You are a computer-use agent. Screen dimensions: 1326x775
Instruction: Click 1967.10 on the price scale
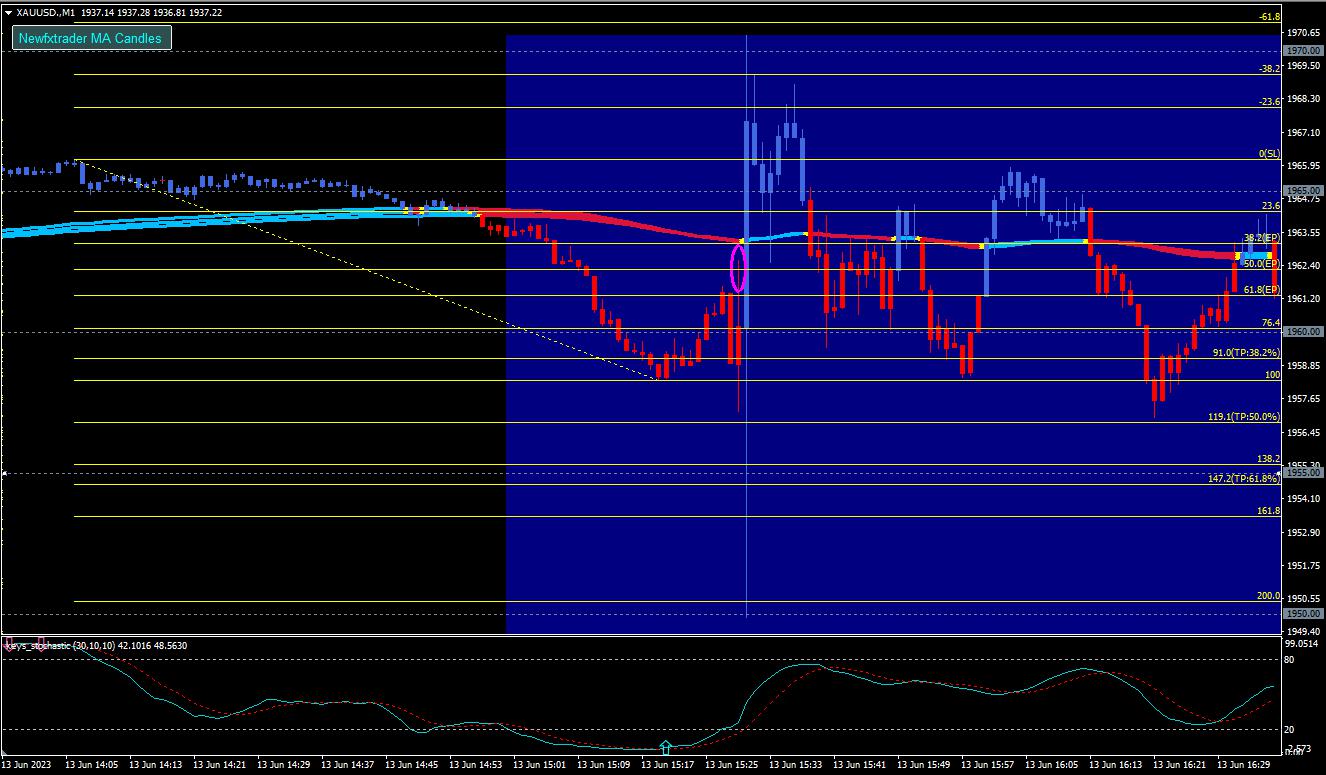coord(1303,132)
